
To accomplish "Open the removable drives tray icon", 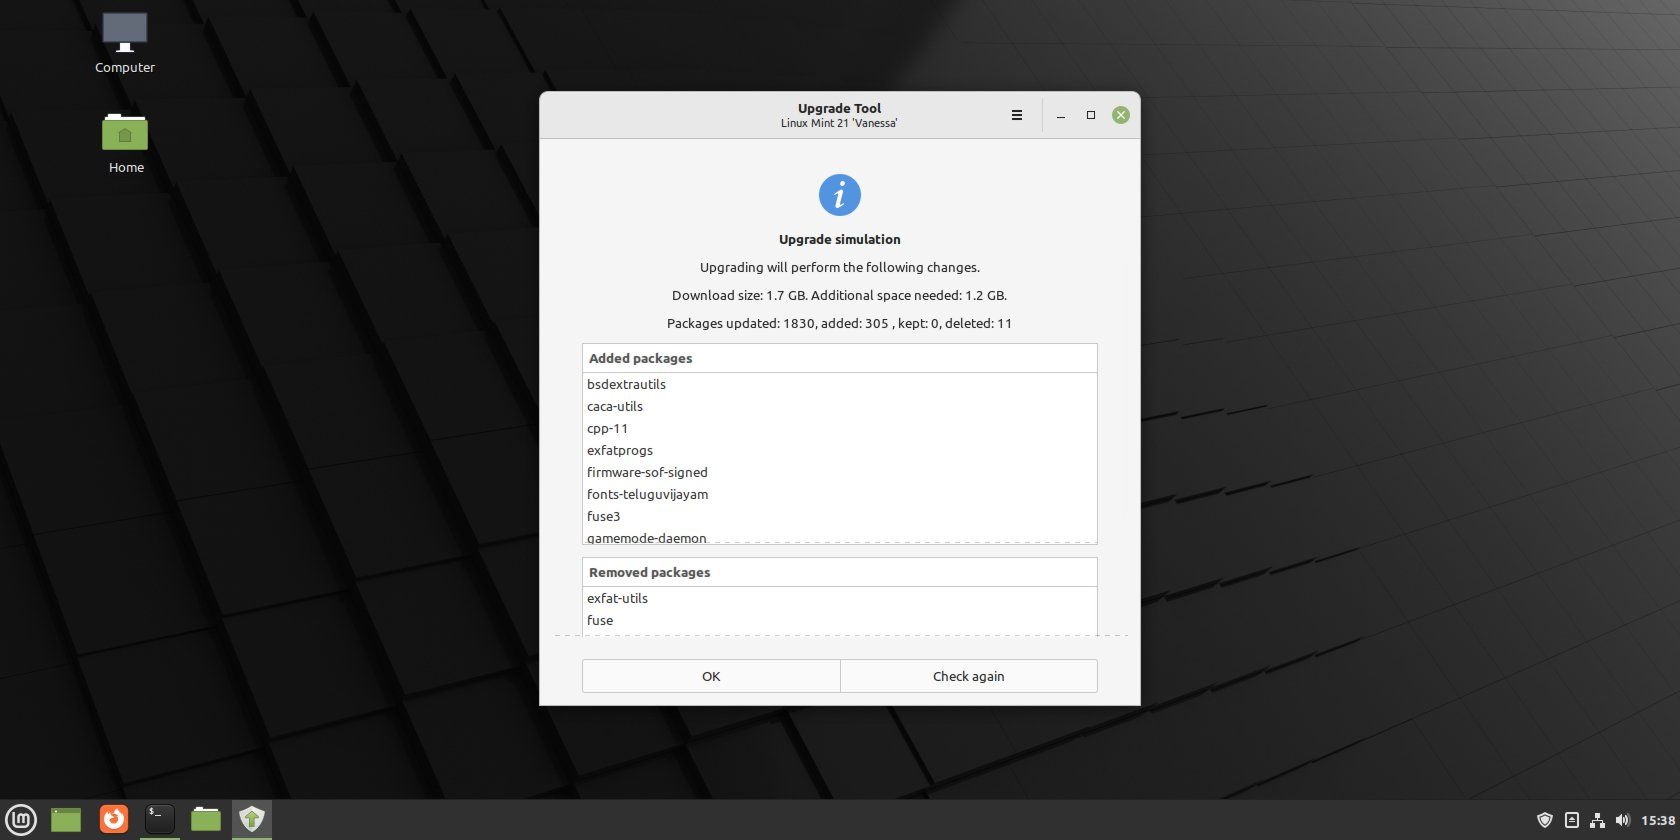I will pos(1572,820).
